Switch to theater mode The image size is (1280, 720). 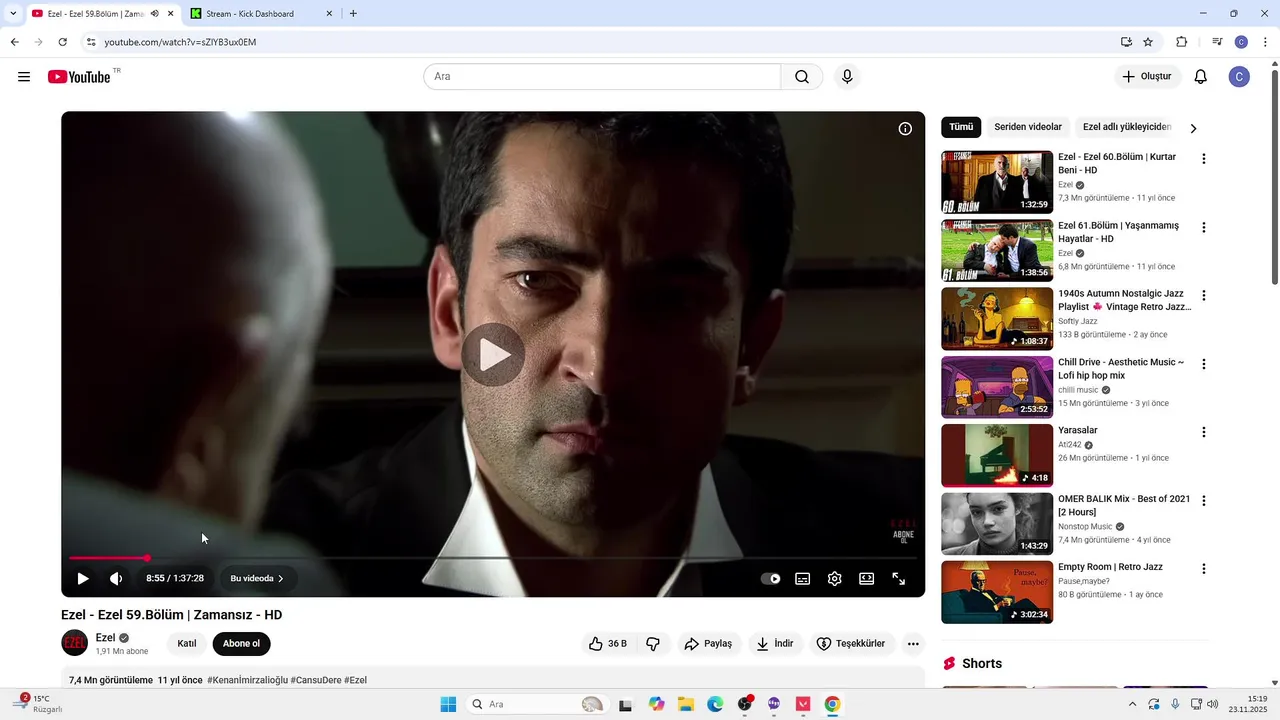[867, 578]
